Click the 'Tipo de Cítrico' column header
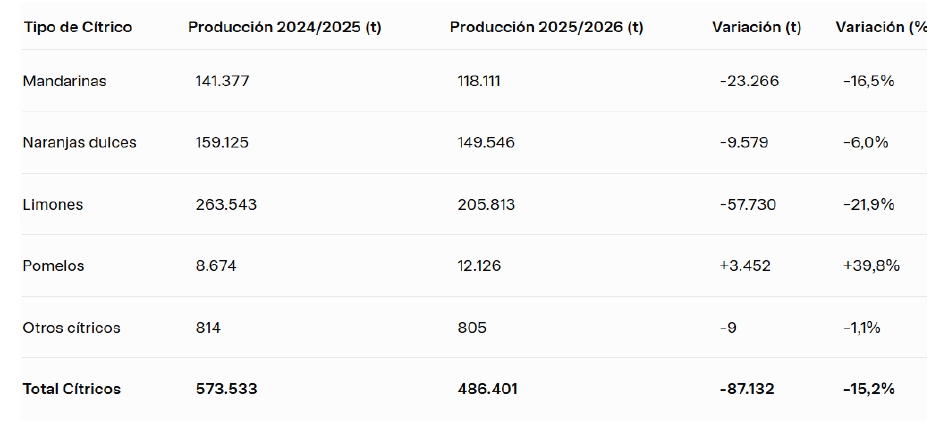This screenshot has height=427, width=949. click(77, 27)
